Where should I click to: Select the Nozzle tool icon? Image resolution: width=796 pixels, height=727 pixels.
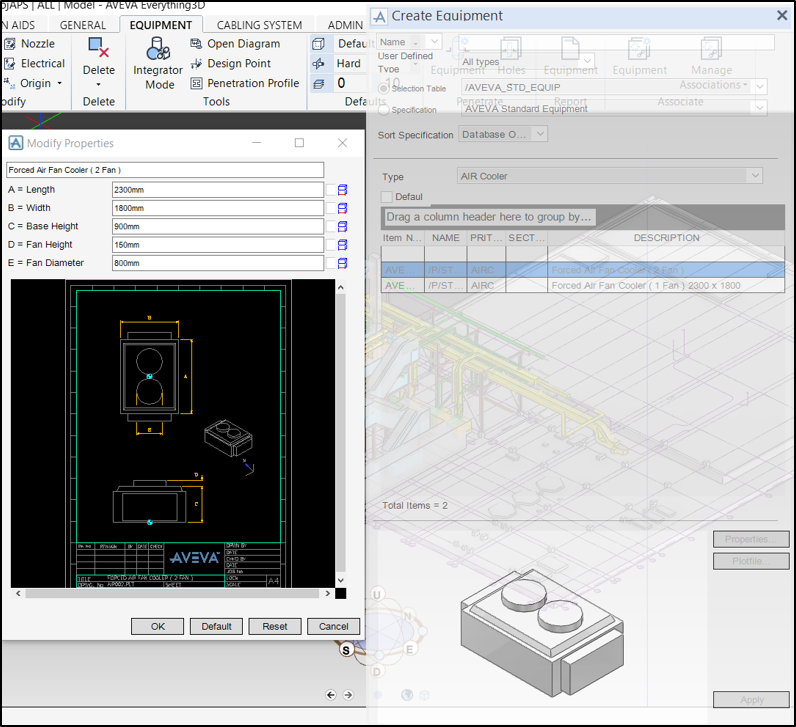pyautogui.click(x=10, y=44)
